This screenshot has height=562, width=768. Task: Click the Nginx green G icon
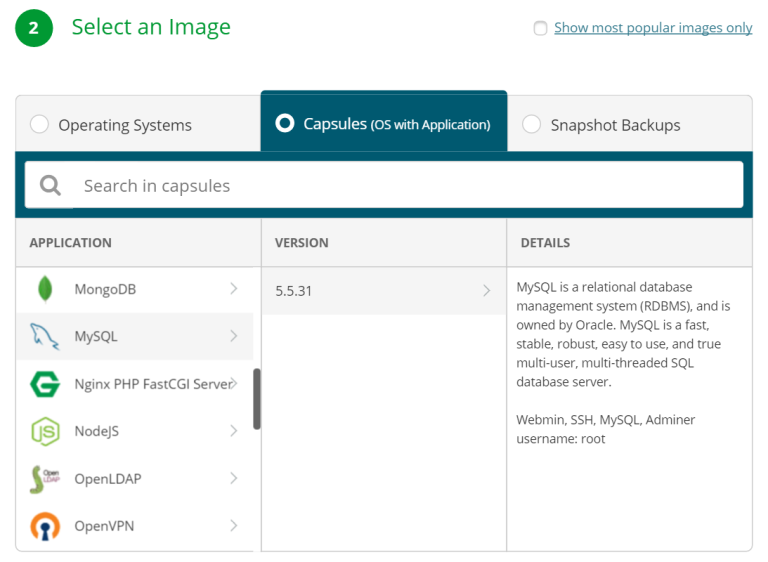(x=44, y=384)
